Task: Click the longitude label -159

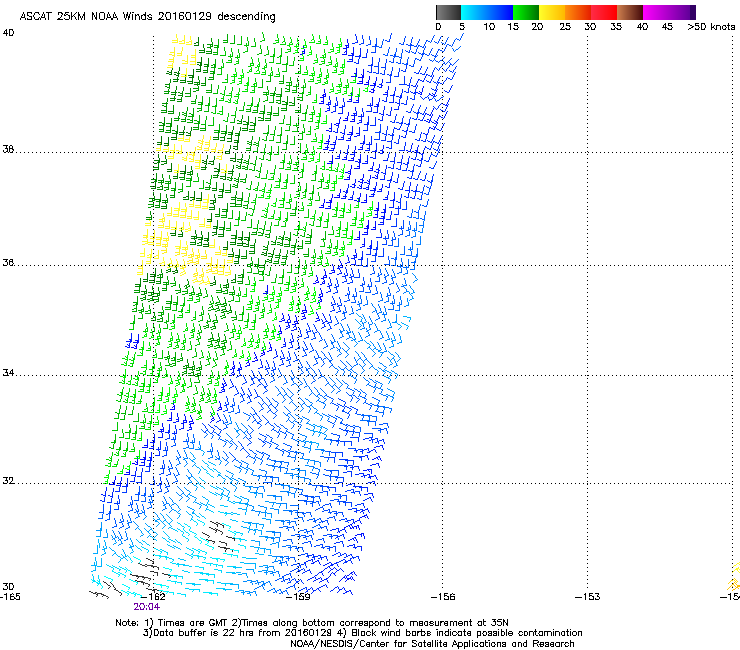Action: [299, 597]
